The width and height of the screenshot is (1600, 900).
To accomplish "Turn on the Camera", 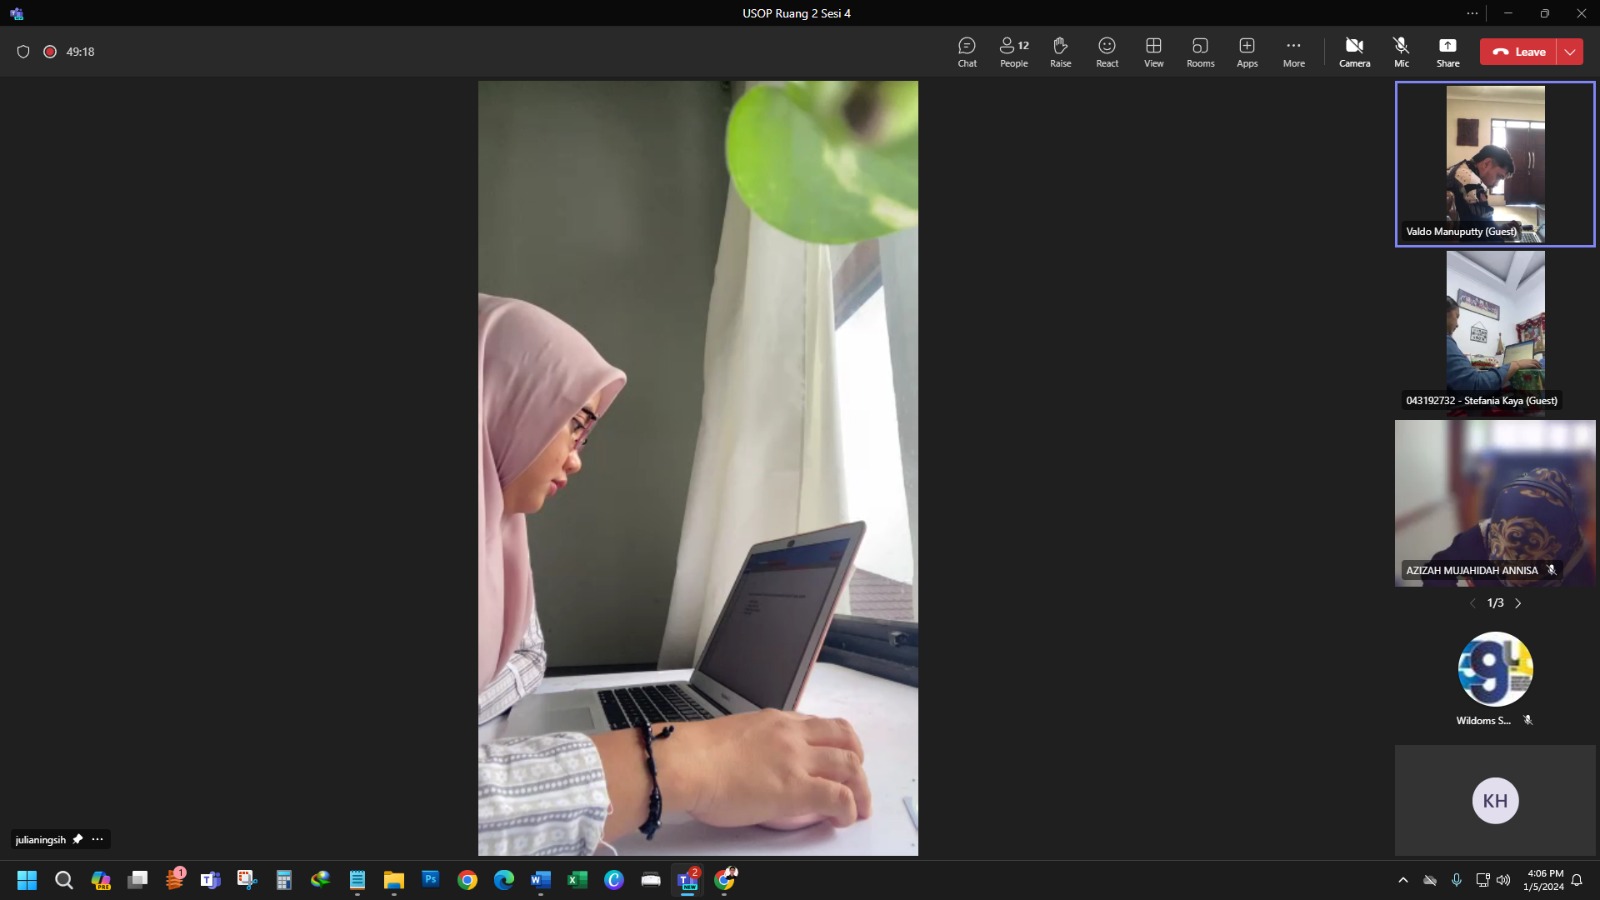I will click(x=1354, y=52).
